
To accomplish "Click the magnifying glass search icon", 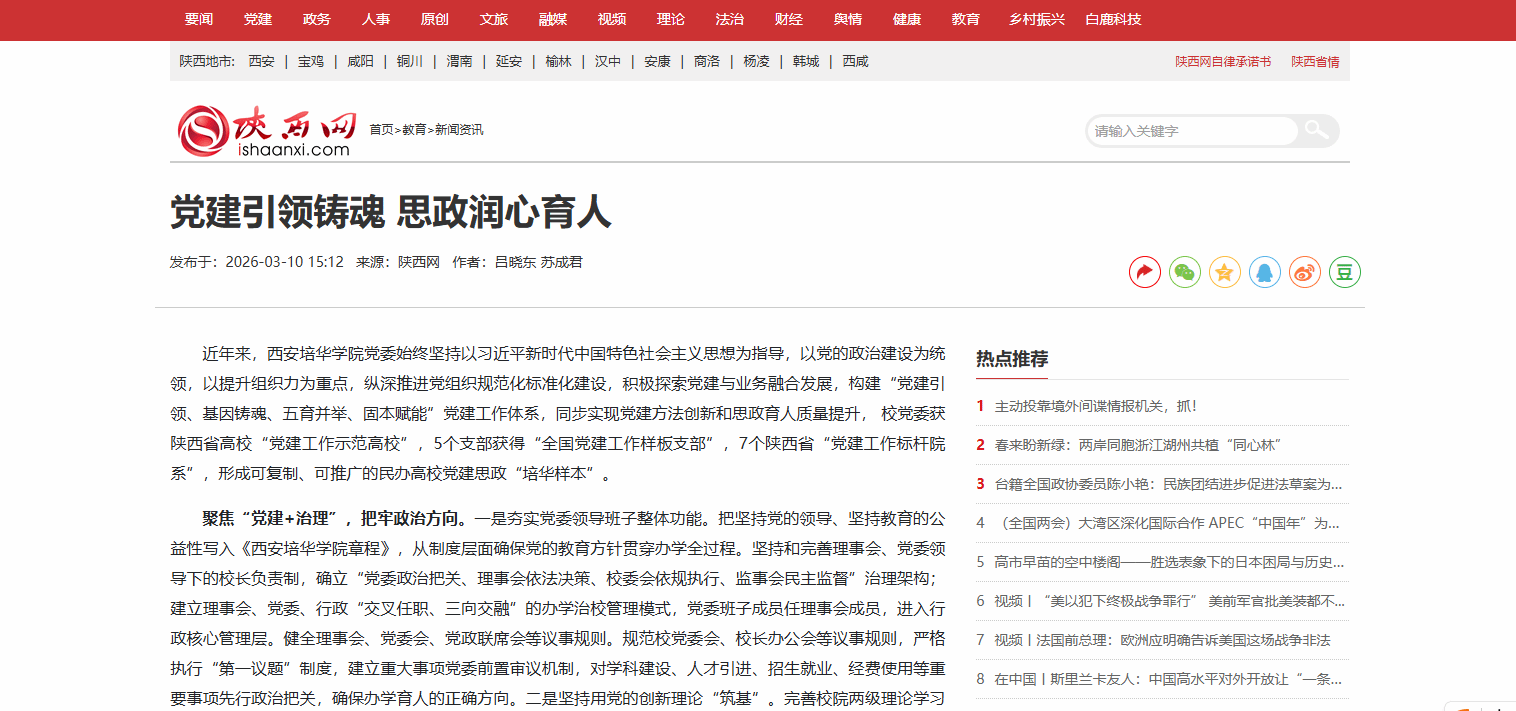I will [x=1317, y=130].
